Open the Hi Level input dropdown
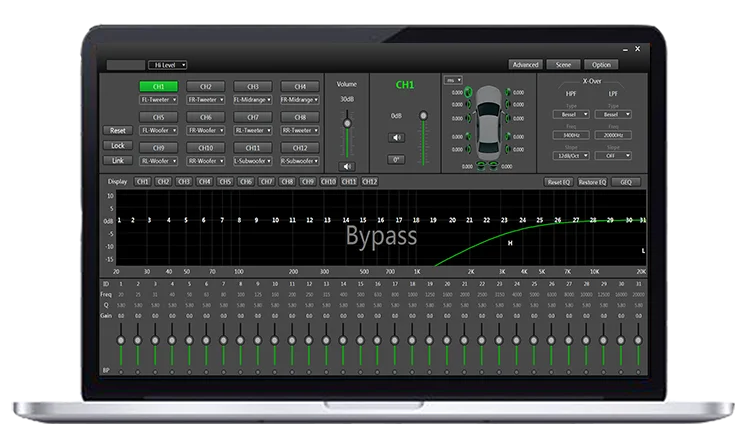Viewport: 750px width, 436px height. point(167,65)
